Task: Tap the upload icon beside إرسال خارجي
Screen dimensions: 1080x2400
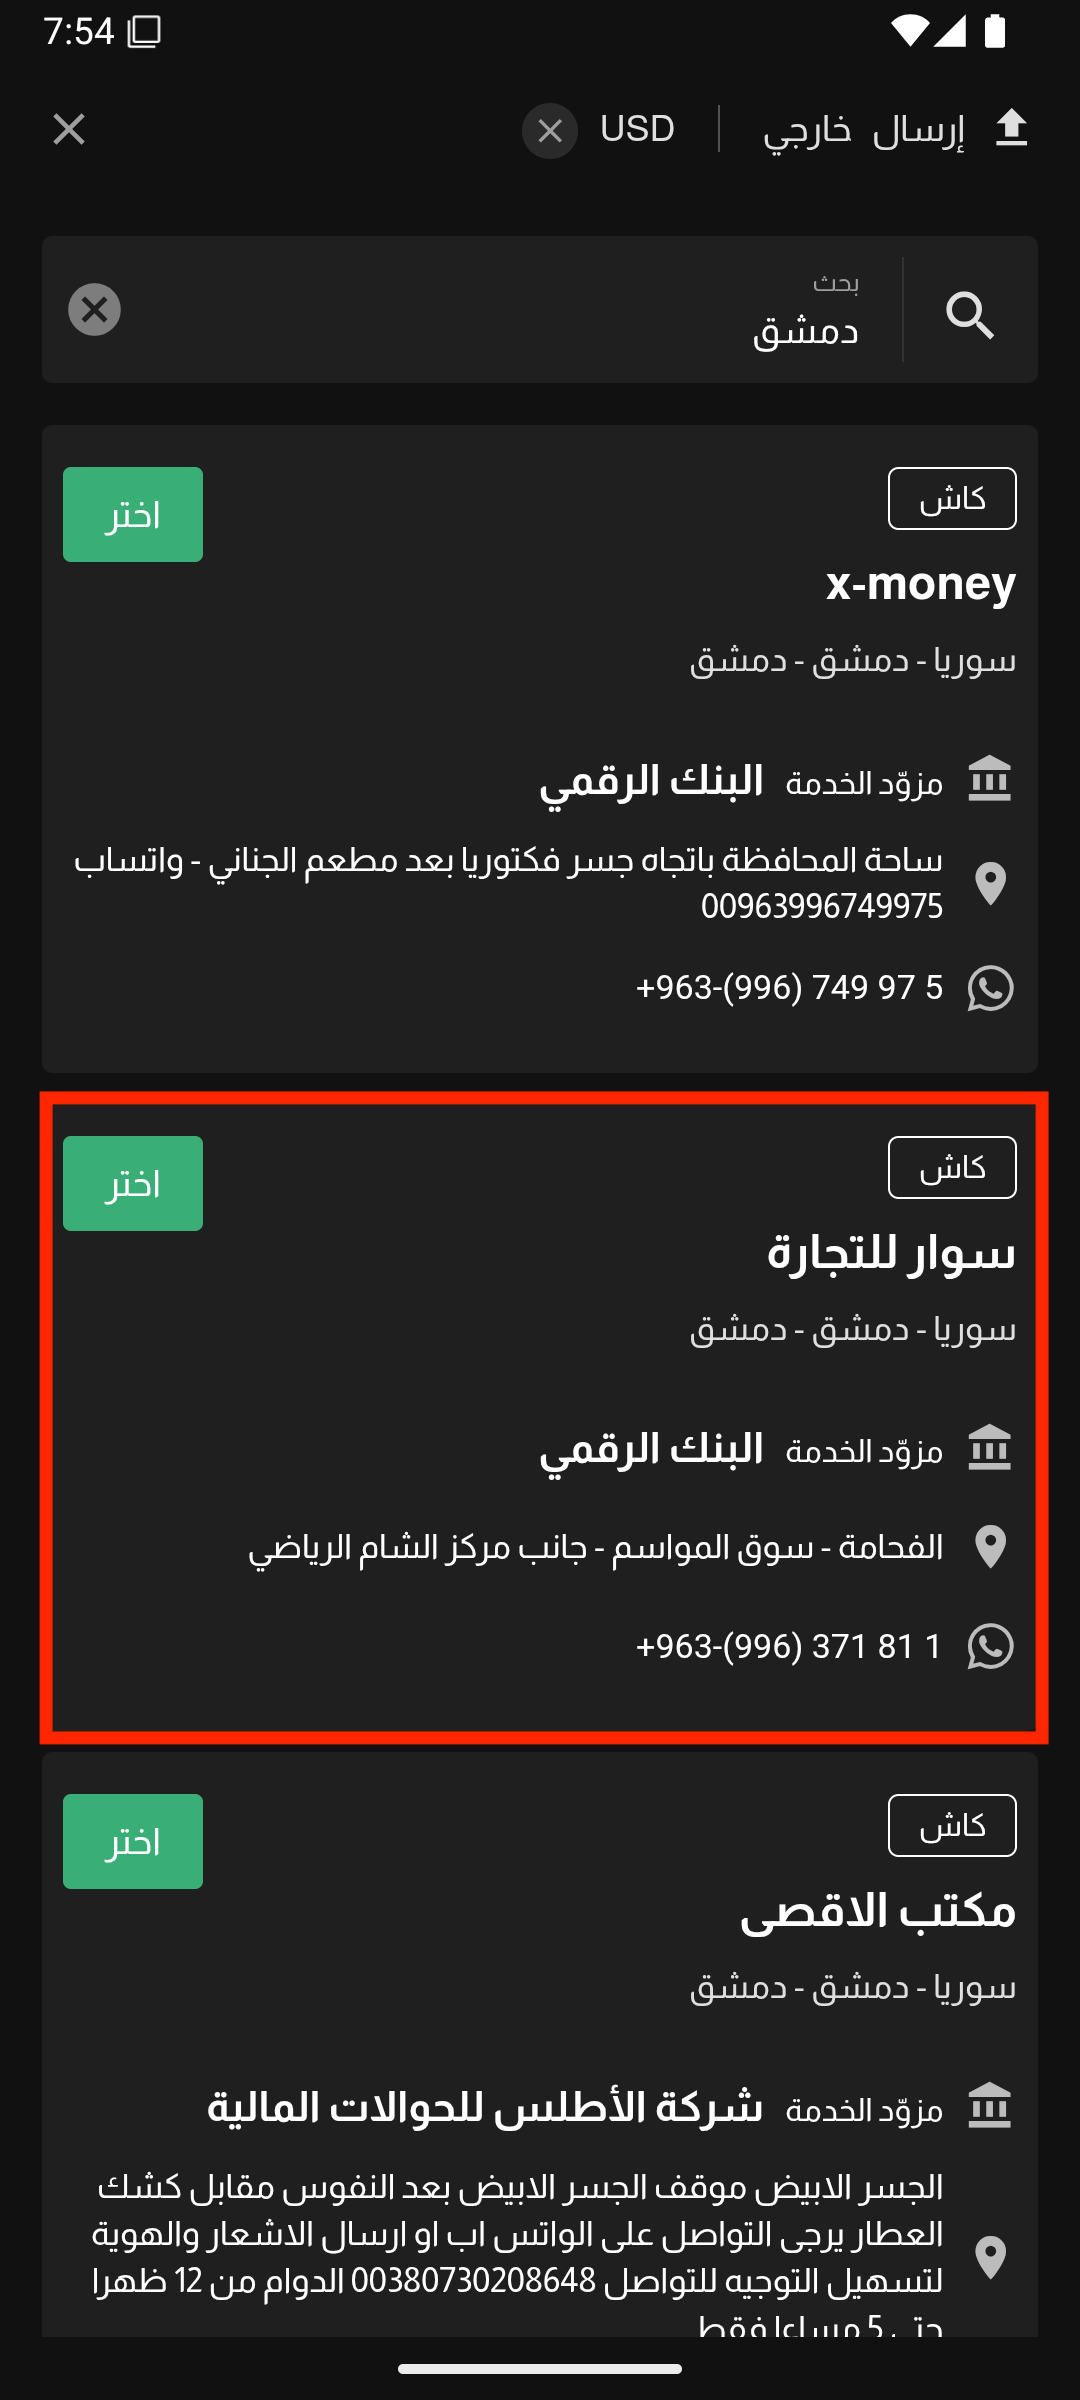Action: (x=1012, y=129)
